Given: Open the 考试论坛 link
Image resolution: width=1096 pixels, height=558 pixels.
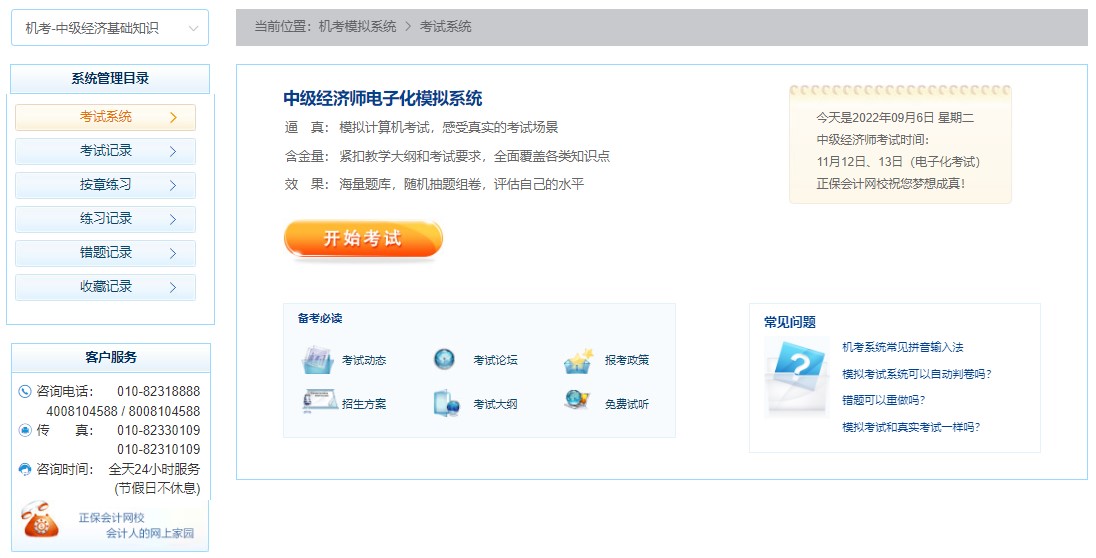Looking at the screenshot, I should [496, 360].
